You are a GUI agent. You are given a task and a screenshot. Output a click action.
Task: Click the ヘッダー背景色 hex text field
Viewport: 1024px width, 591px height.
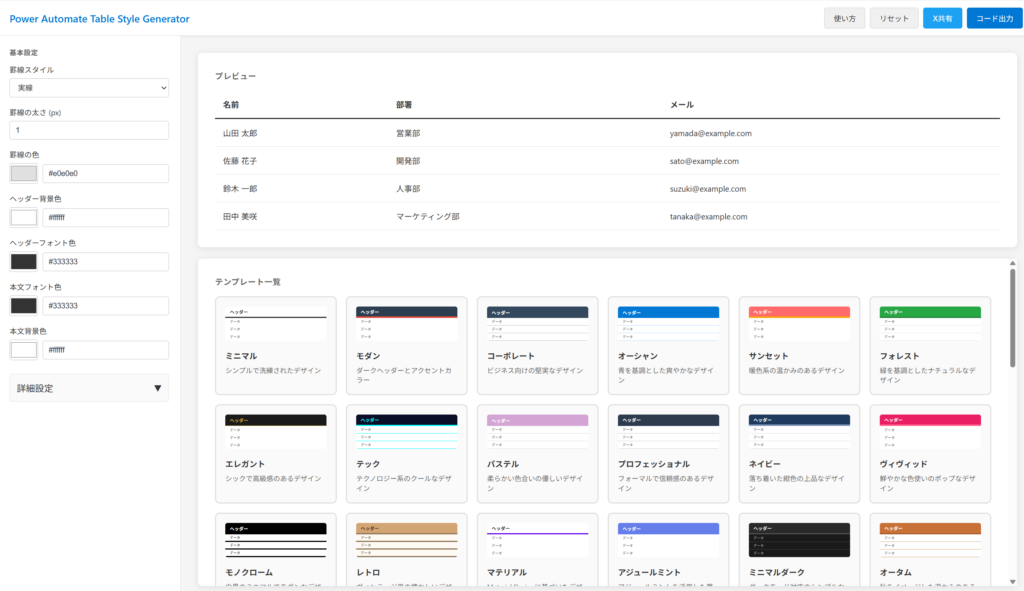coord(105,218)
